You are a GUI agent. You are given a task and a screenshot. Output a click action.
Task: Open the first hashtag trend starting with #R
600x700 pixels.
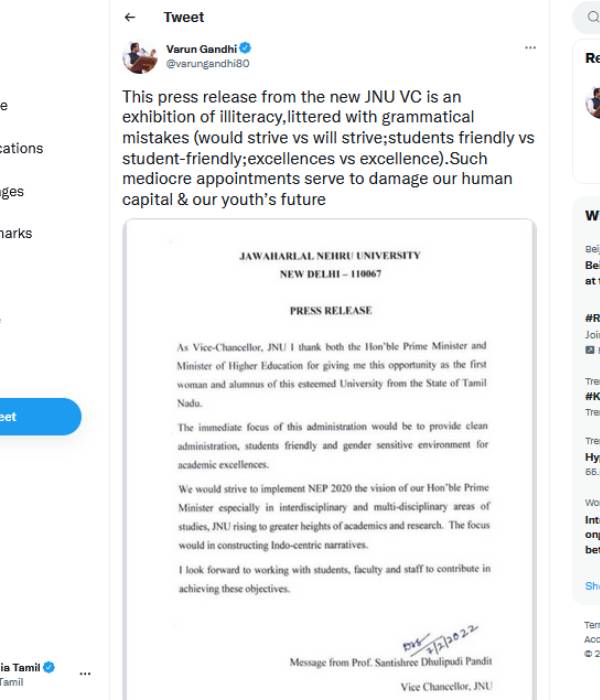(x=592, y=317)
